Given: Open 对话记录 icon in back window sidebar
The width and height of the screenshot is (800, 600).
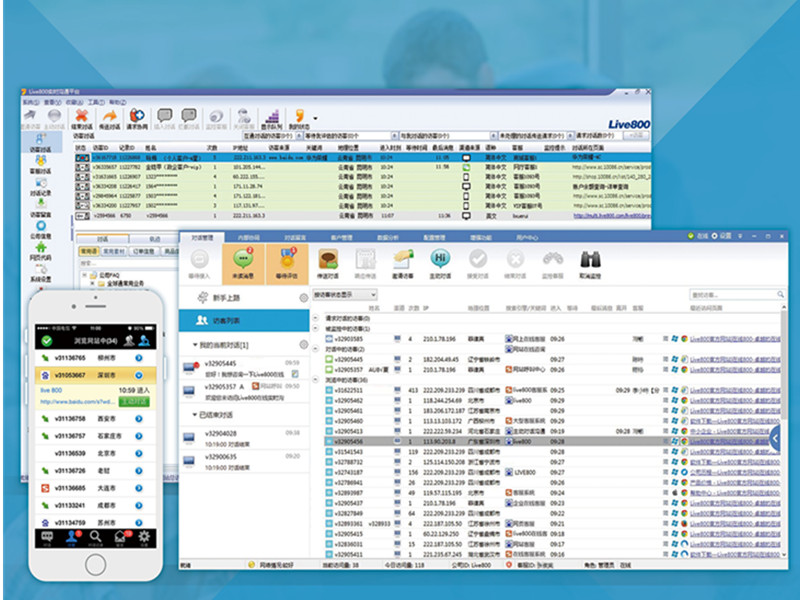Looking at the screenshot, I should tap(41, 183).
